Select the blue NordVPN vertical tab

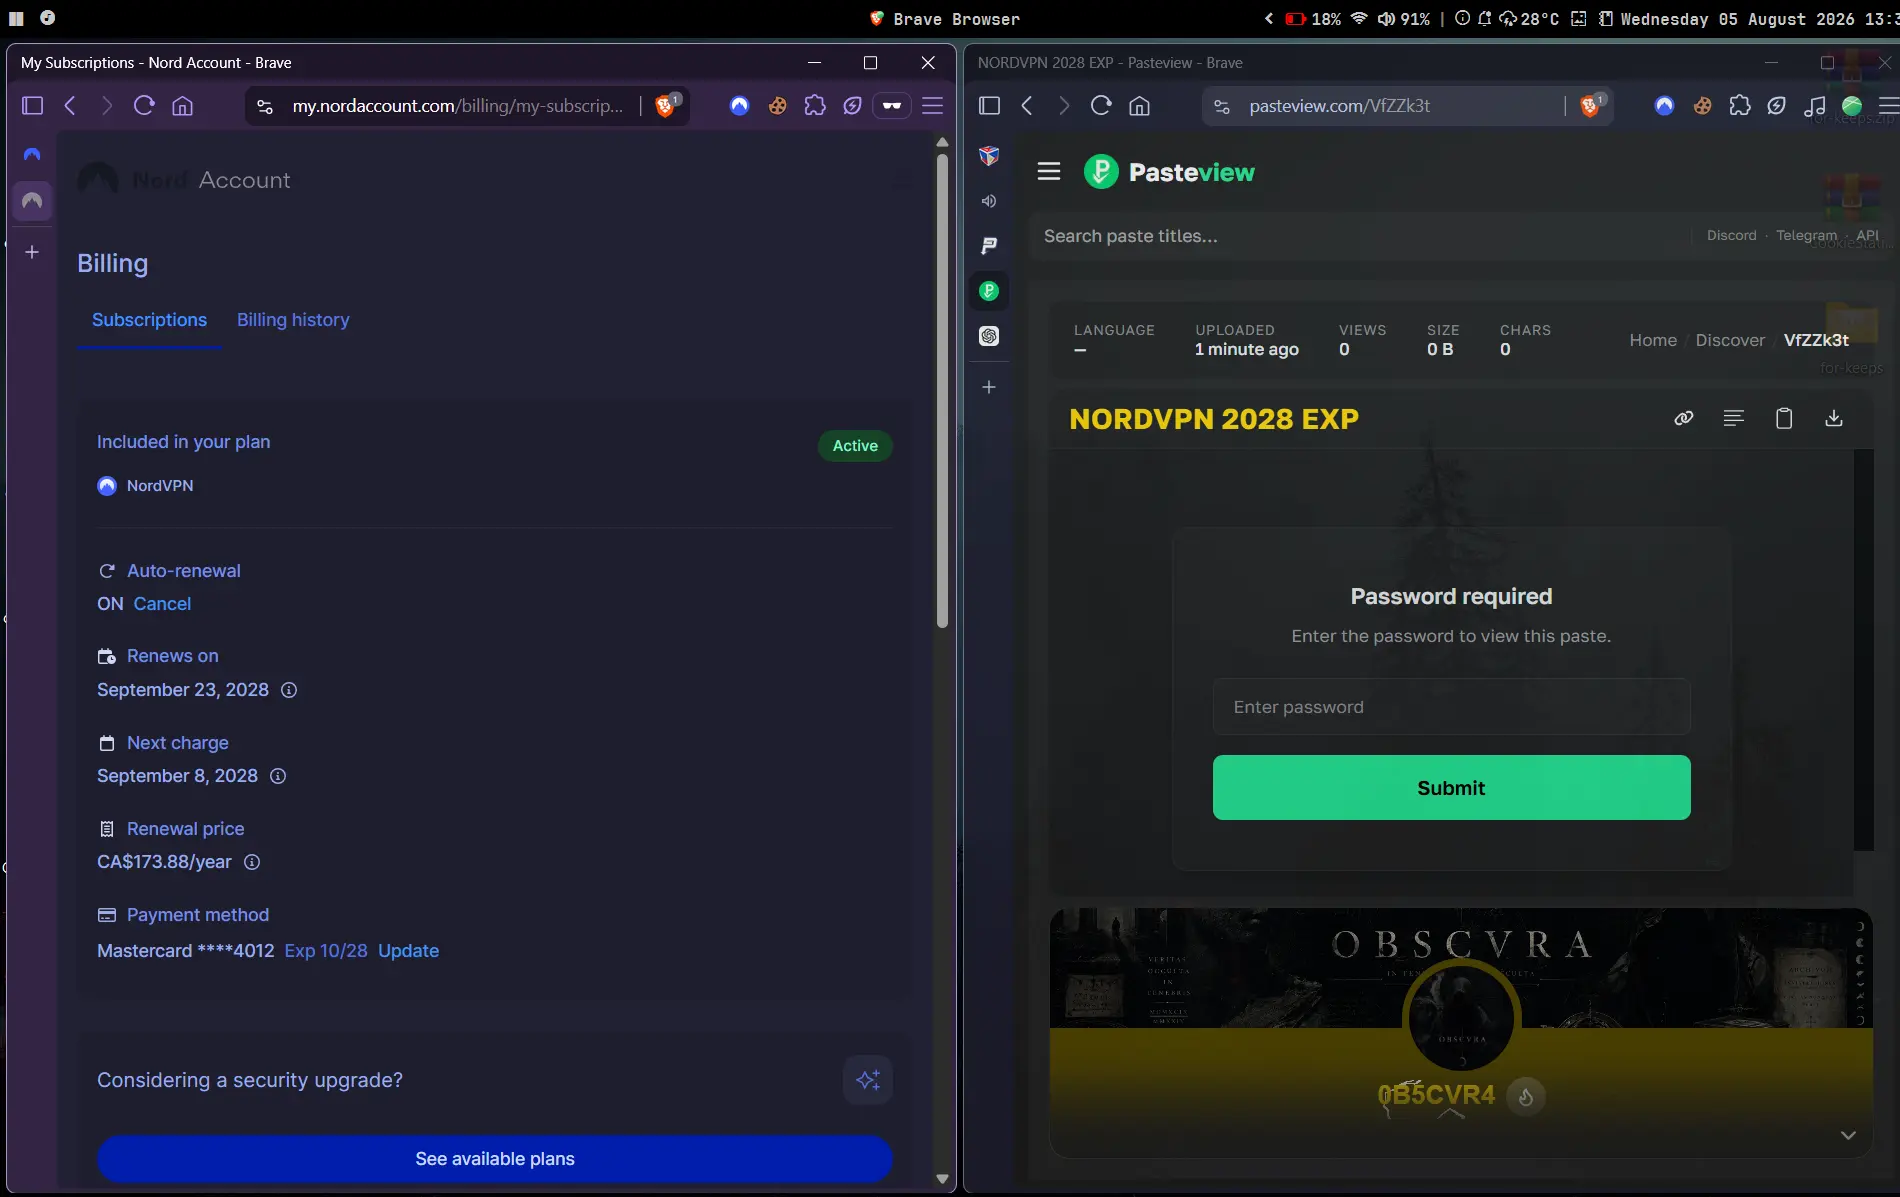pos(32,155)
